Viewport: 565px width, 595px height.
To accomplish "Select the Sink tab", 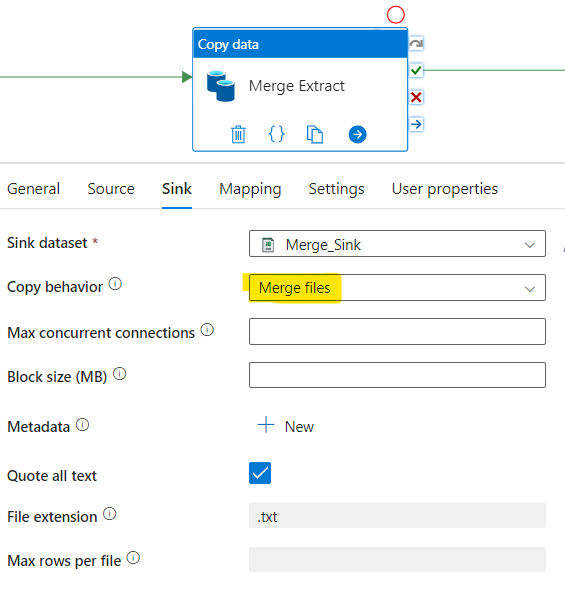I will coord(177,189).
